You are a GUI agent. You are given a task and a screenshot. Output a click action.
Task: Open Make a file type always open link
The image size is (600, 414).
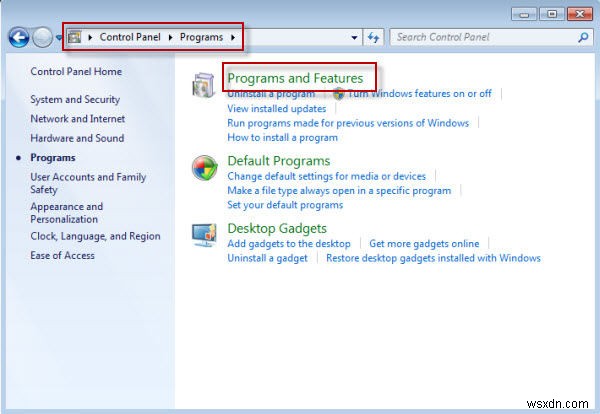pos(339,191)
